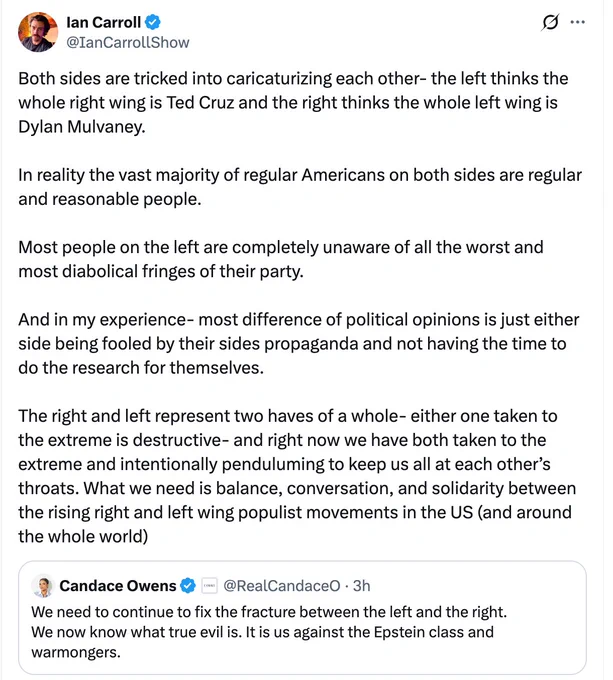Open the three-dot more options menu
The width and height of the screenshot is (613, 680).
(577, 22)
